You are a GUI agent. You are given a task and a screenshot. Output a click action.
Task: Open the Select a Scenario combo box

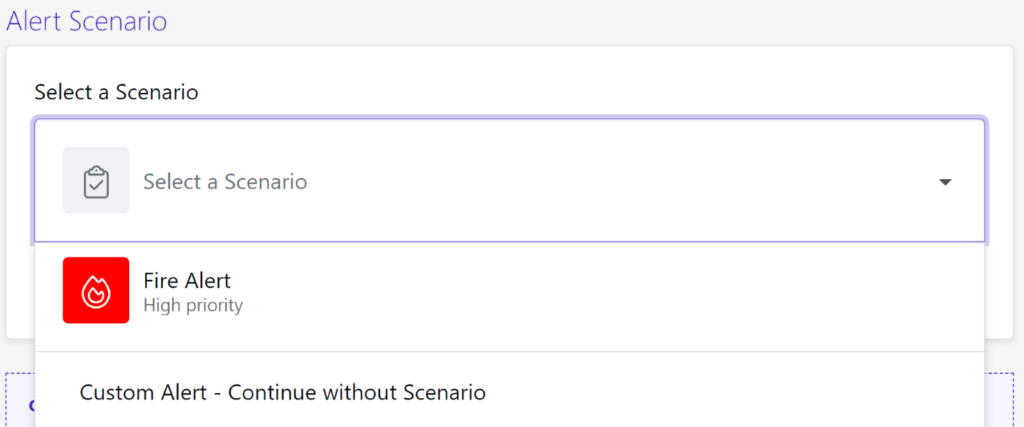(509, 180)
